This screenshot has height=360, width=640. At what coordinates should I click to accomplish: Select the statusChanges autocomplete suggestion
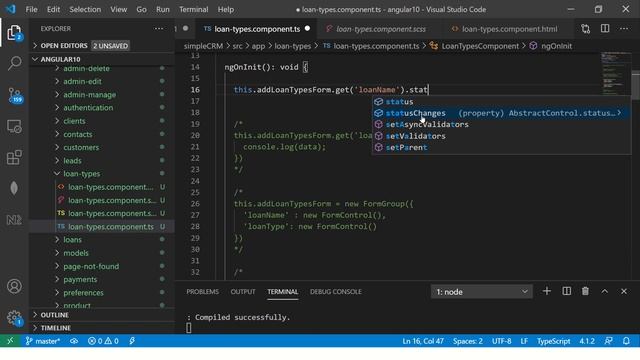(x=501, y=113)
